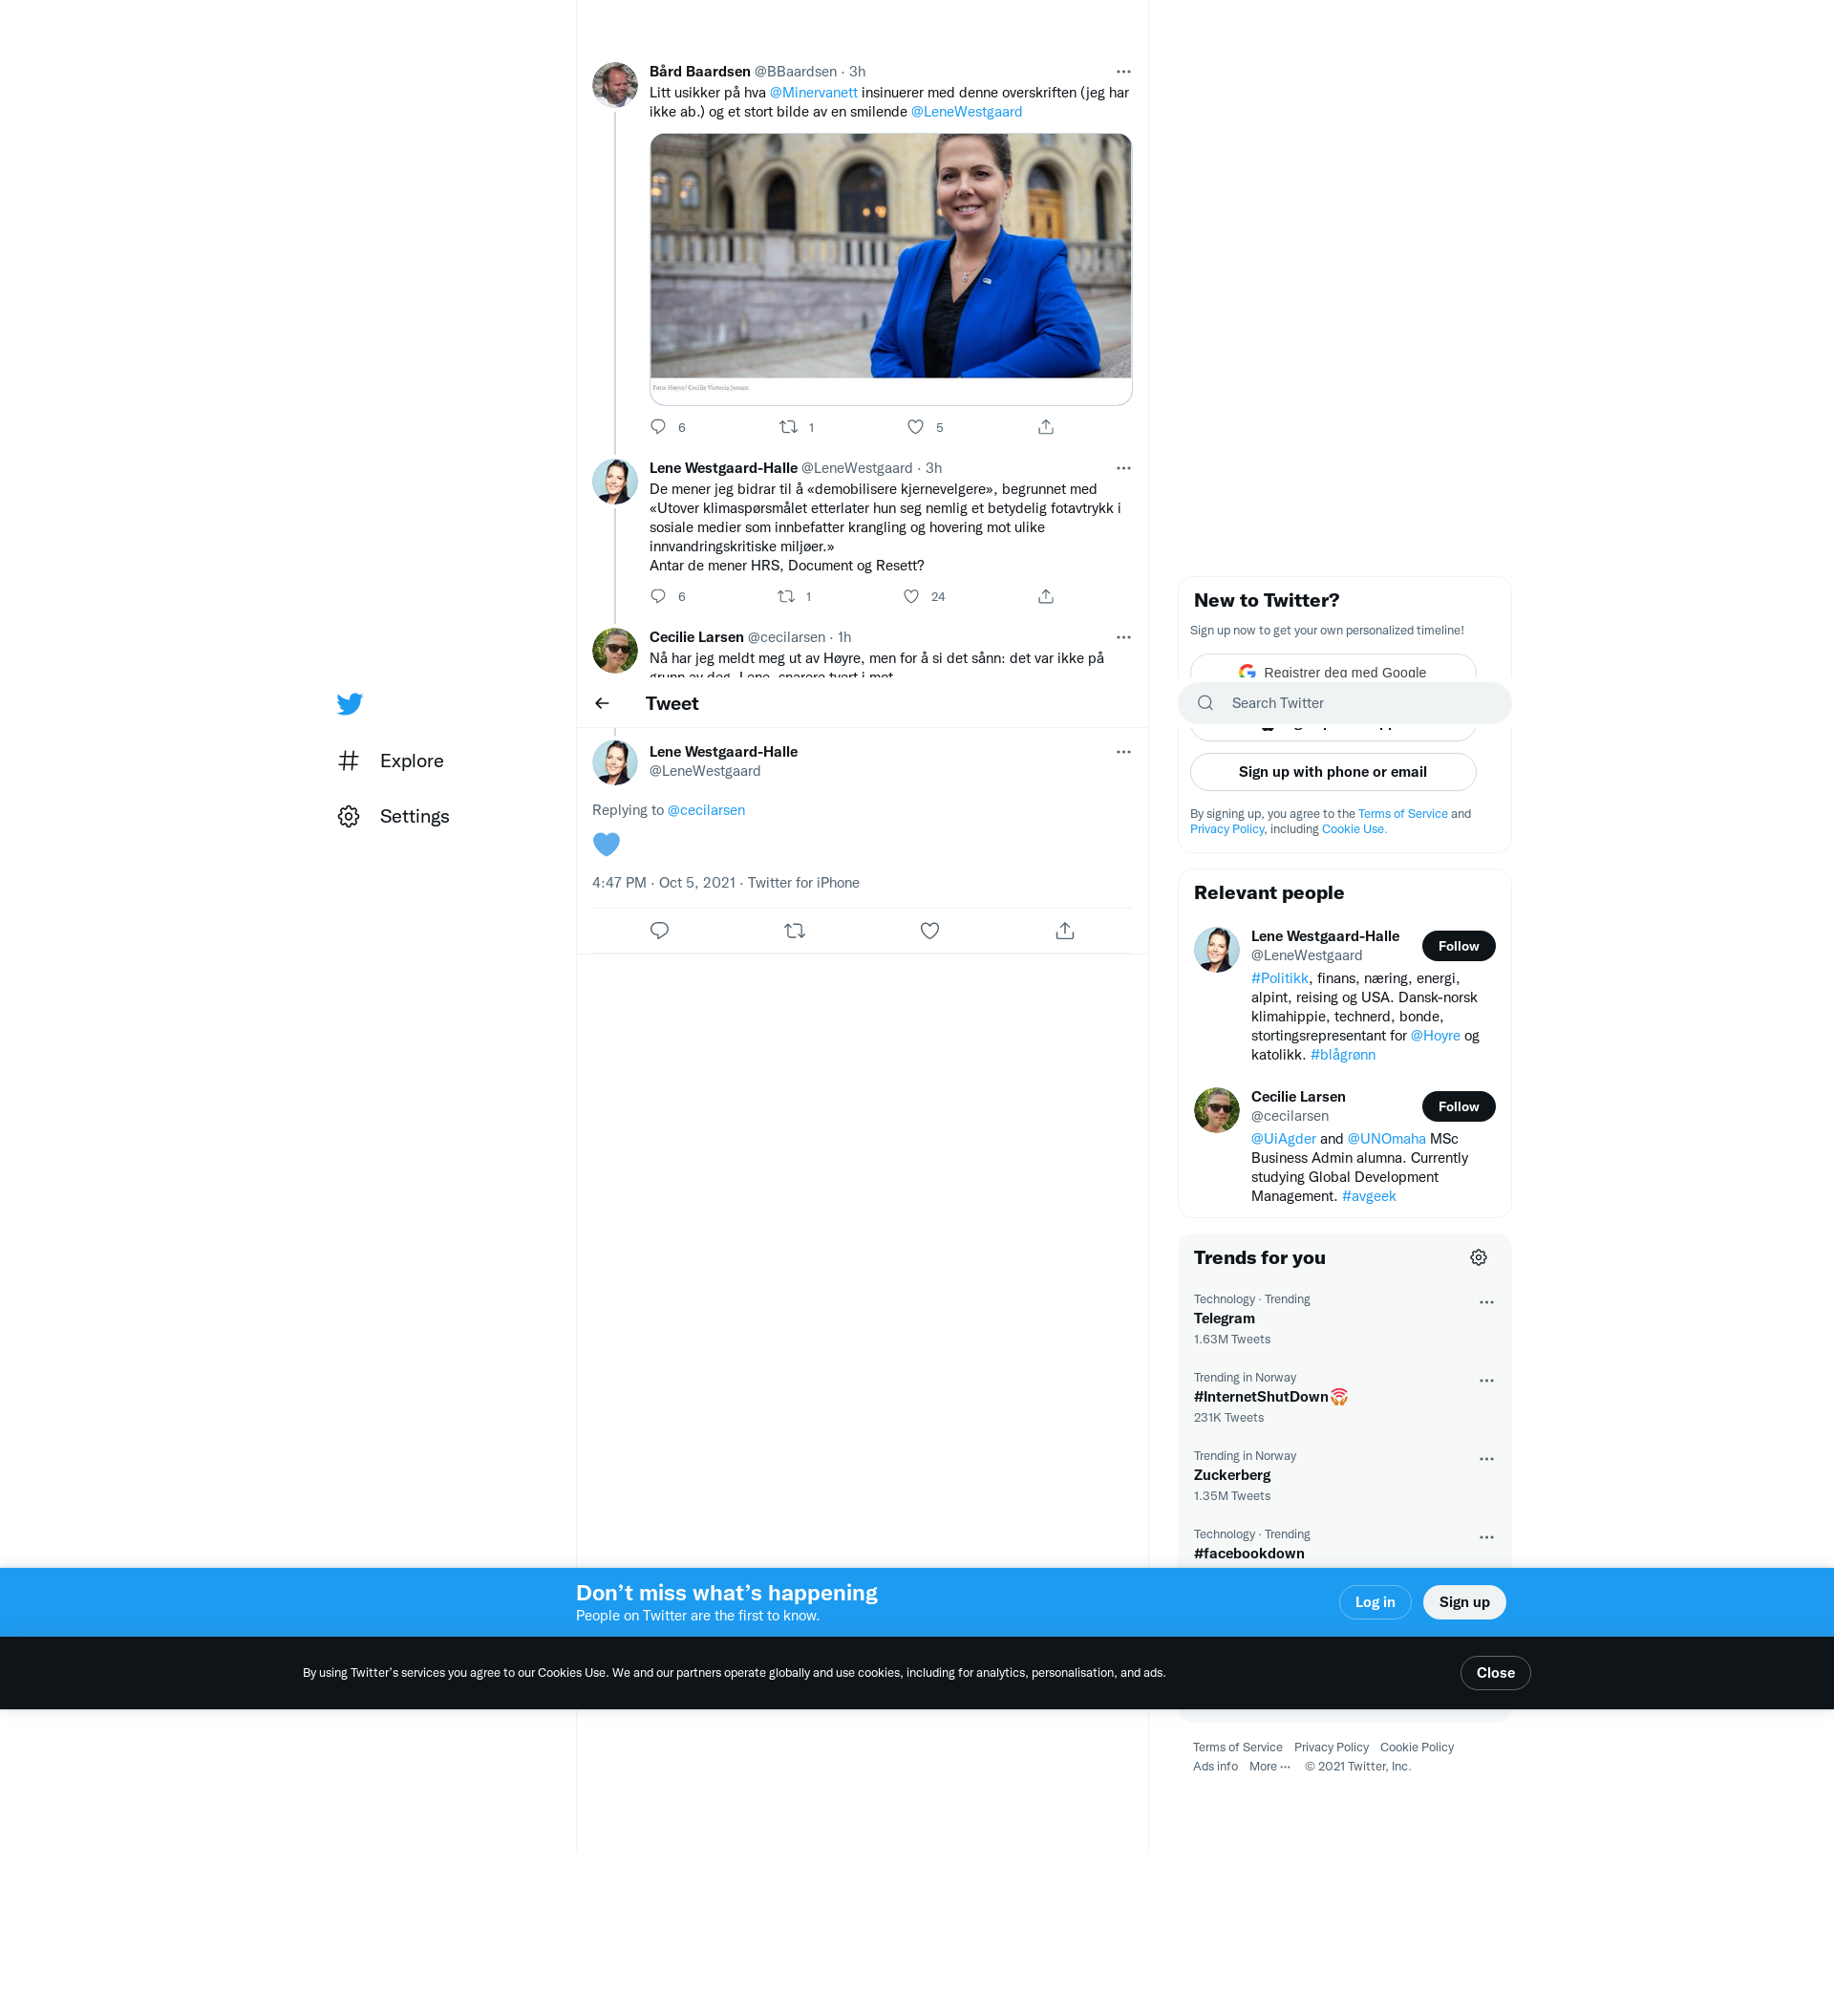Open more options for the Telegram trend
1834x2016 pixels.
[1486, 1302]
